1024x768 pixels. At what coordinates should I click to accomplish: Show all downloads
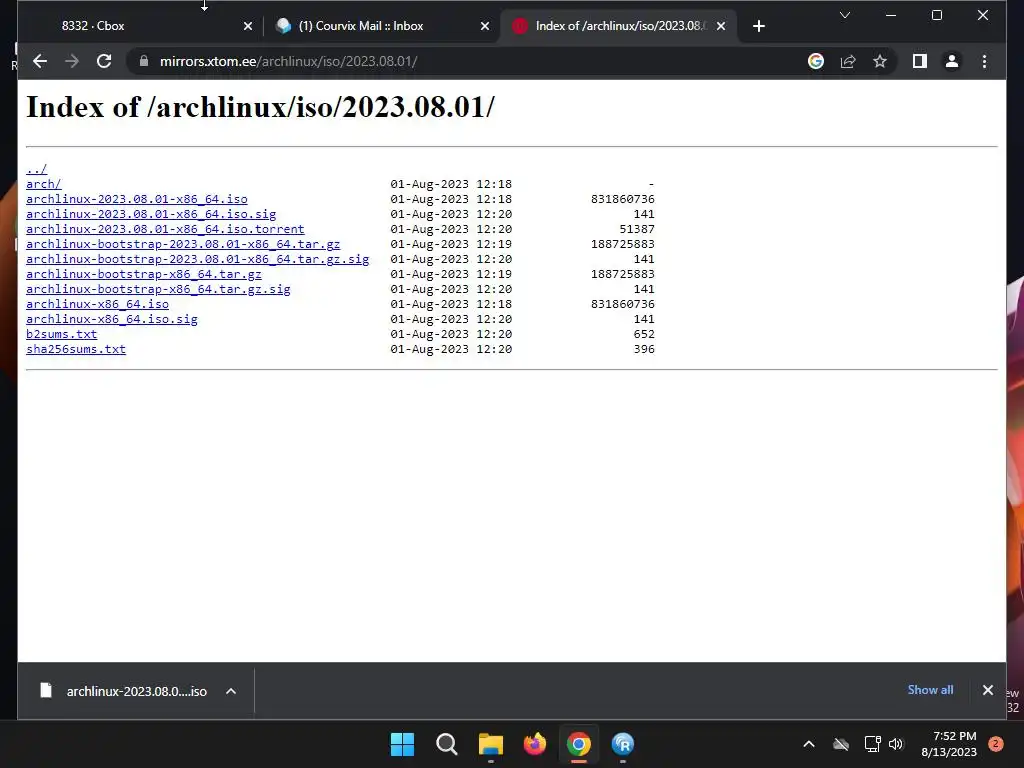(x=930, y=690)
